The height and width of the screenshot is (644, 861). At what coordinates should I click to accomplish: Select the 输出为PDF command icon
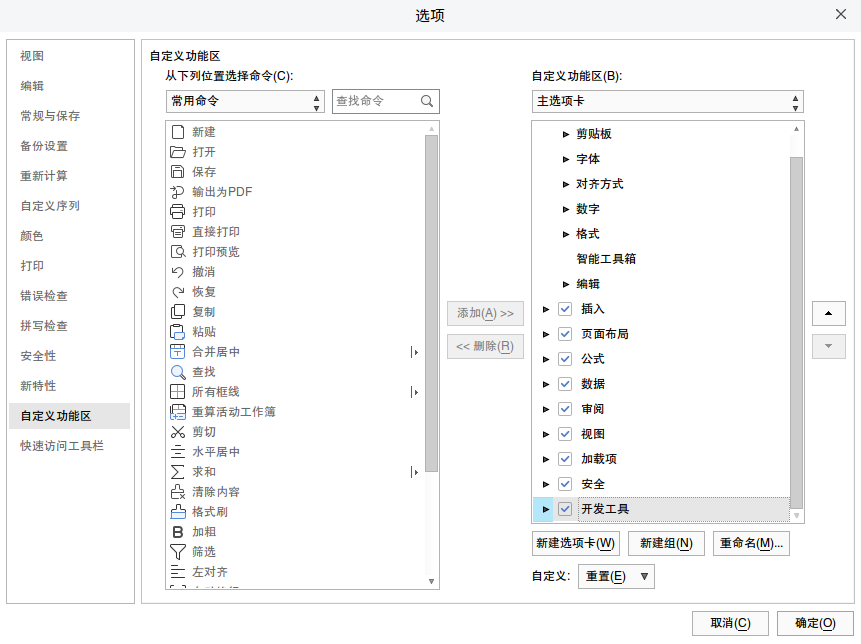[178, 191]
